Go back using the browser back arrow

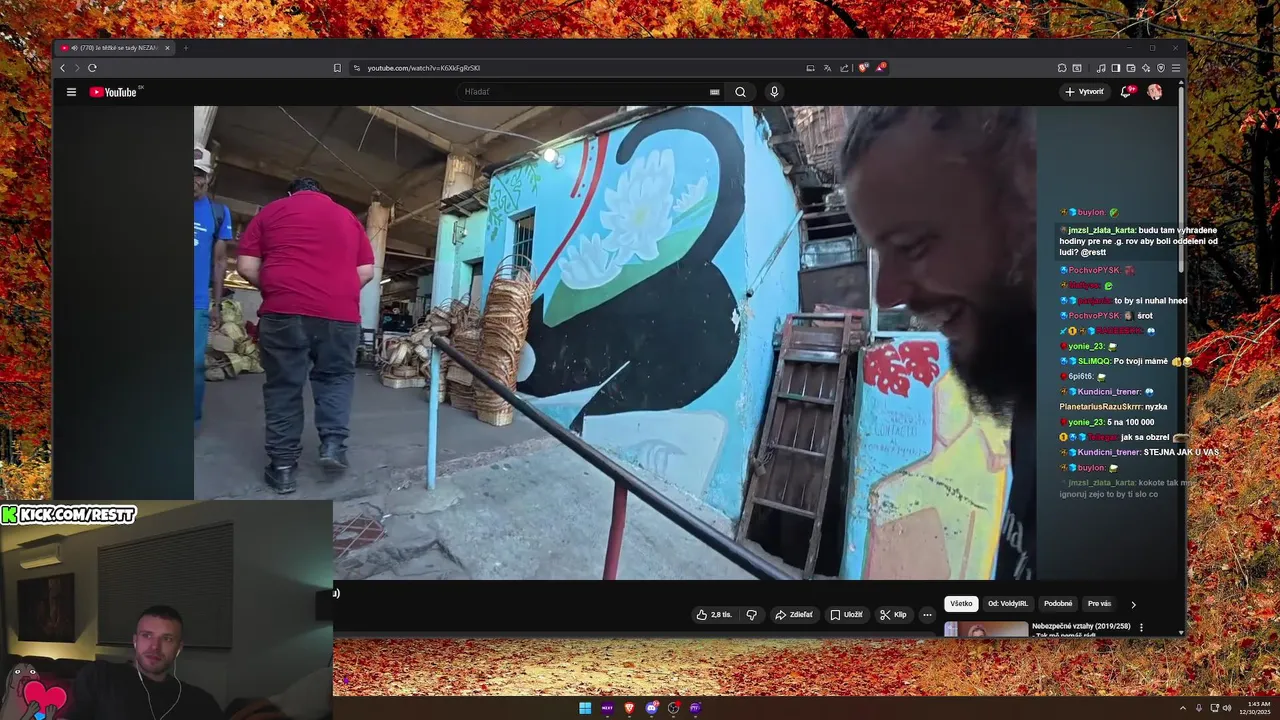pyautogui.click(x=62, y=68)
